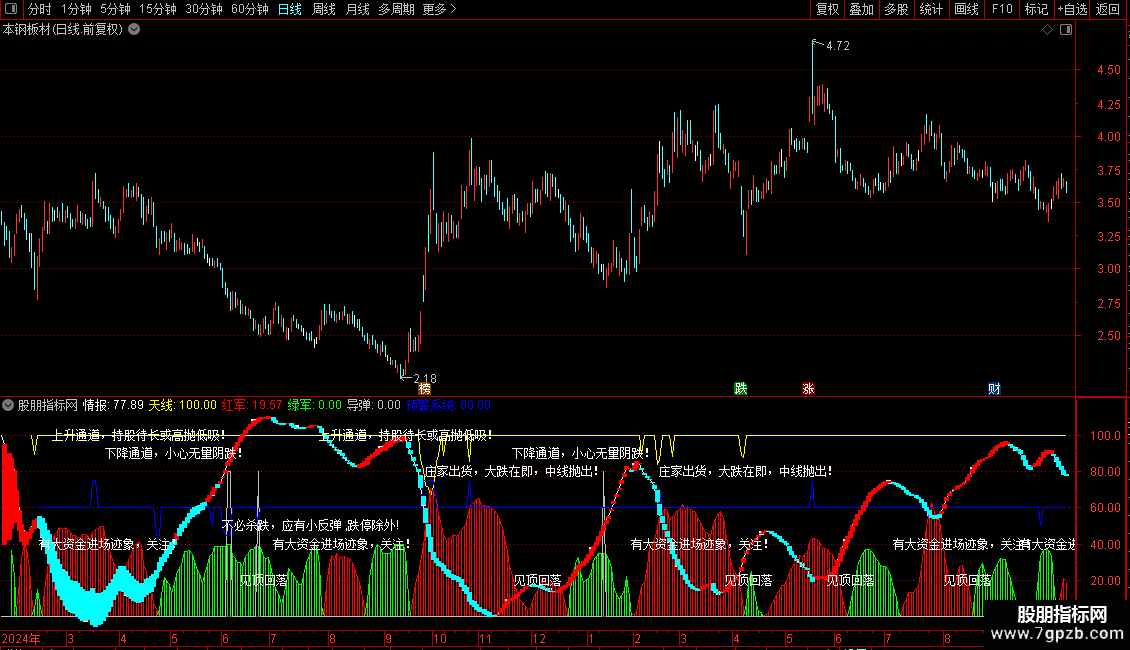Click the green 跌 event marker
Viewport: 1130px width, 650px height.
pyautogui.click(x=740, y=388)
